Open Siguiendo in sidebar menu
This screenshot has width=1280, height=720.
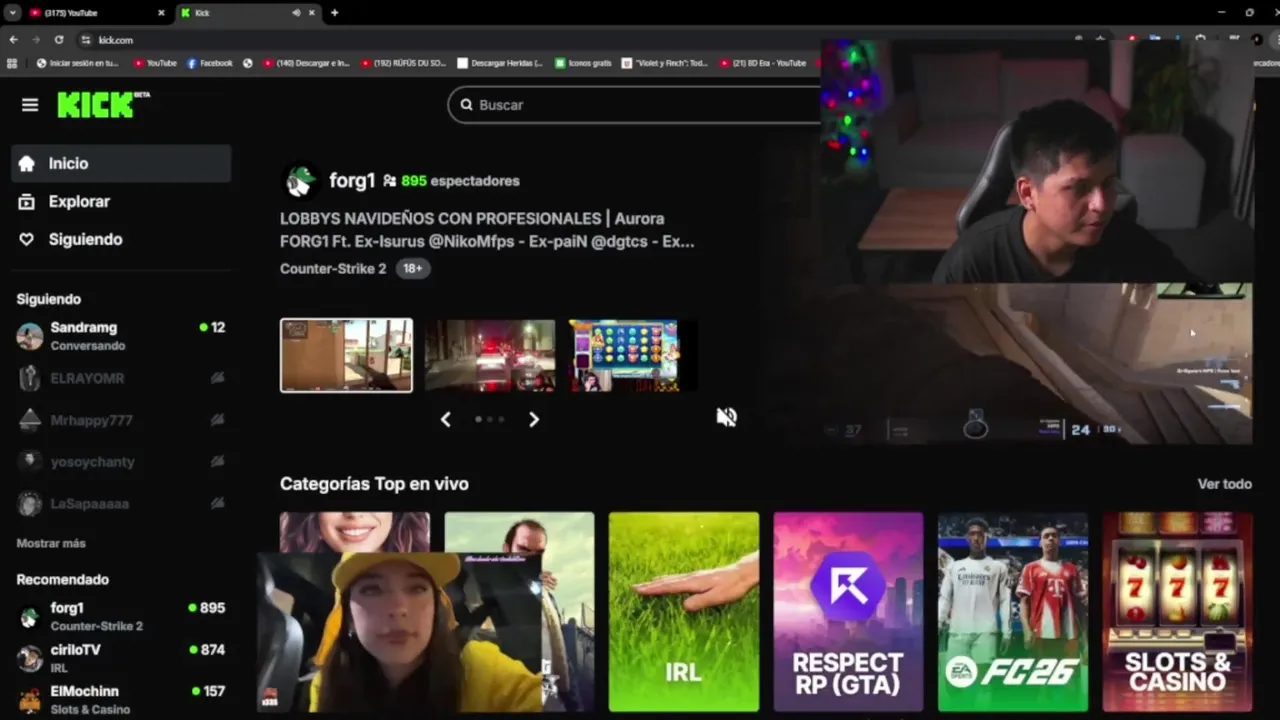(x=121, y=240)
